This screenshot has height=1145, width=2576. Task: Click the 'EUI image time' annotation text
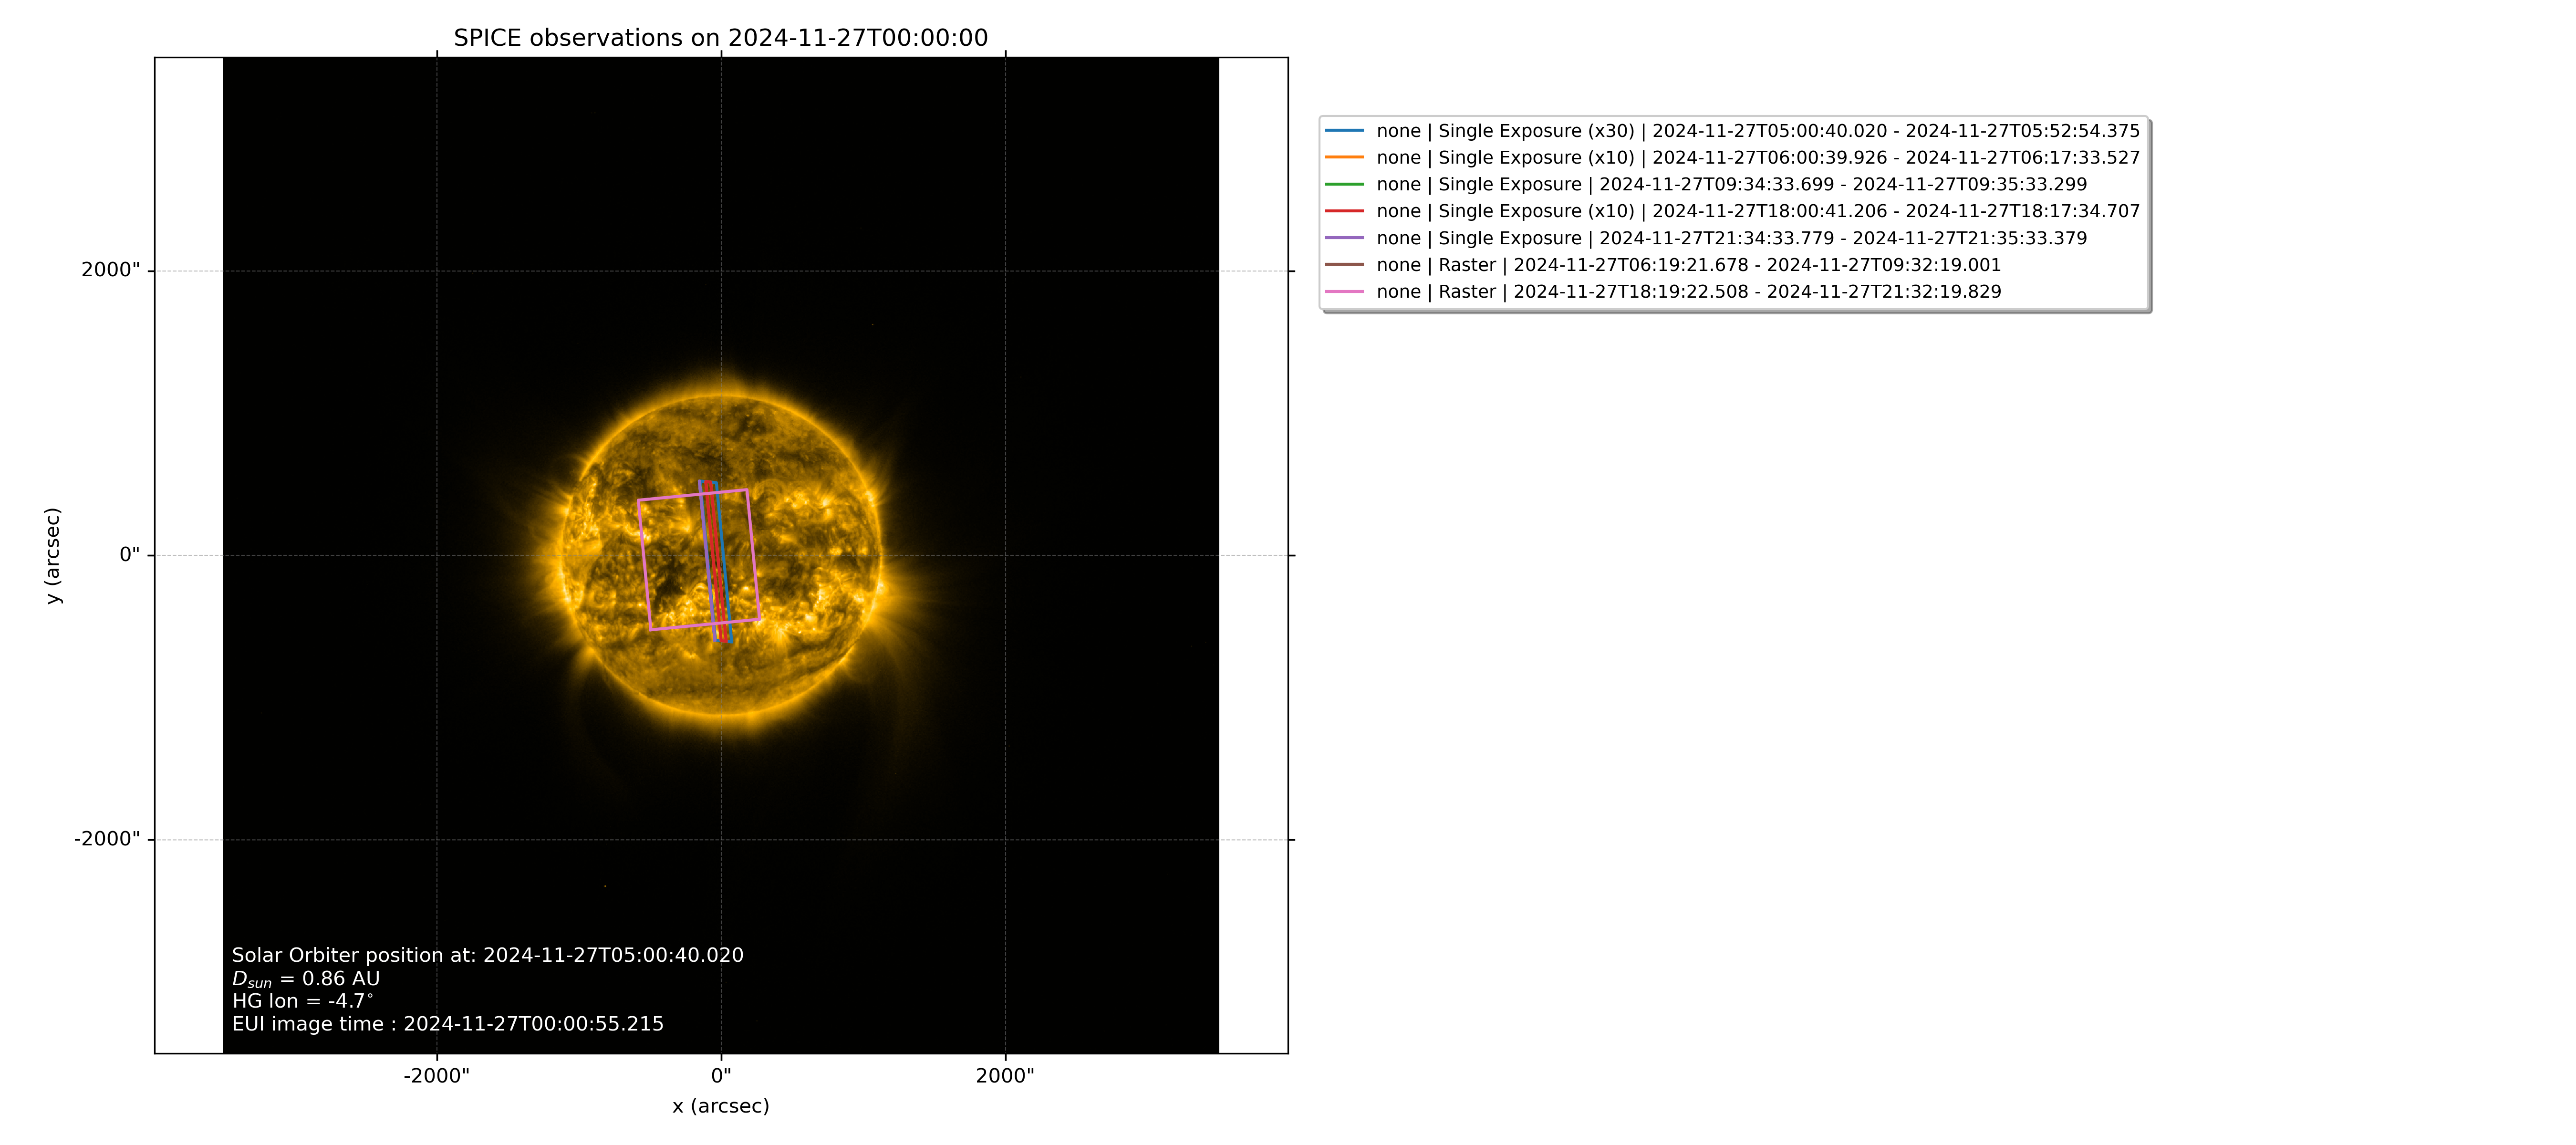click(x=447, y=1024)
